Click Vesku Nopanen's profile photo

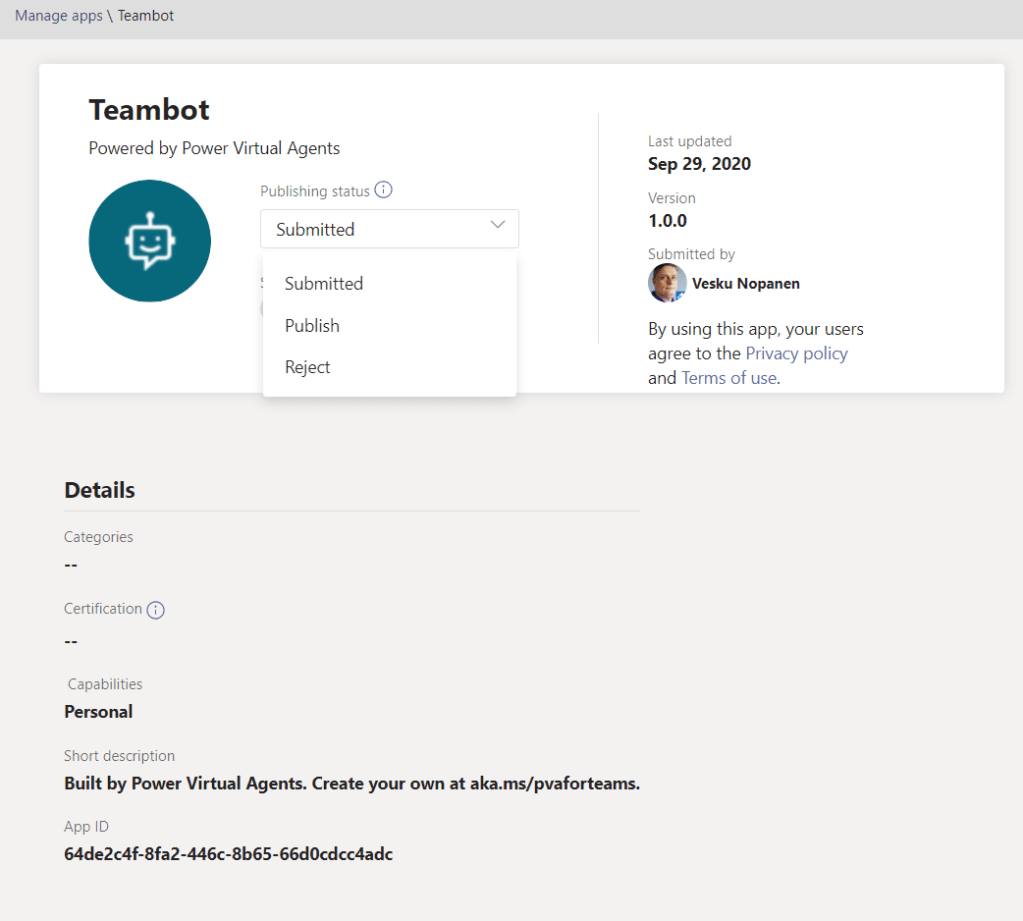667,283
